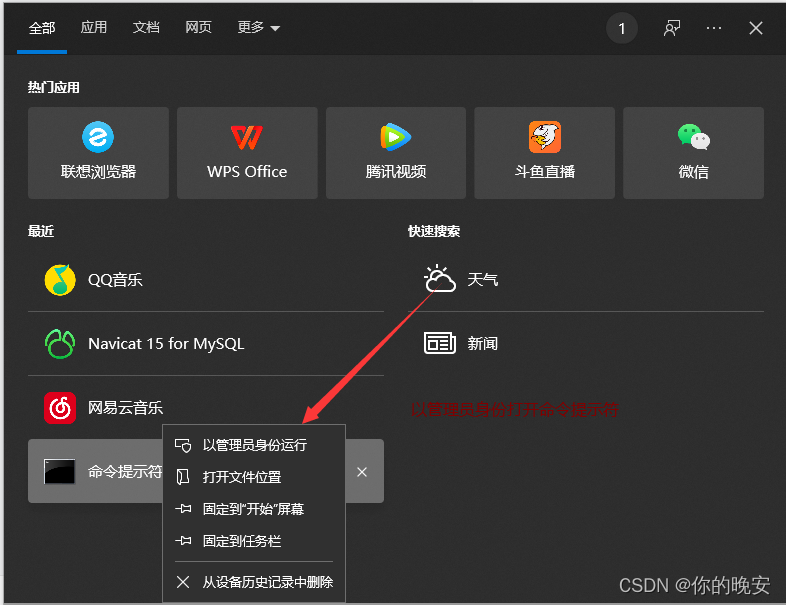Choose 以管理员身份运行 from context menu
The image size is (786, 605).
[x=254, y=445]
